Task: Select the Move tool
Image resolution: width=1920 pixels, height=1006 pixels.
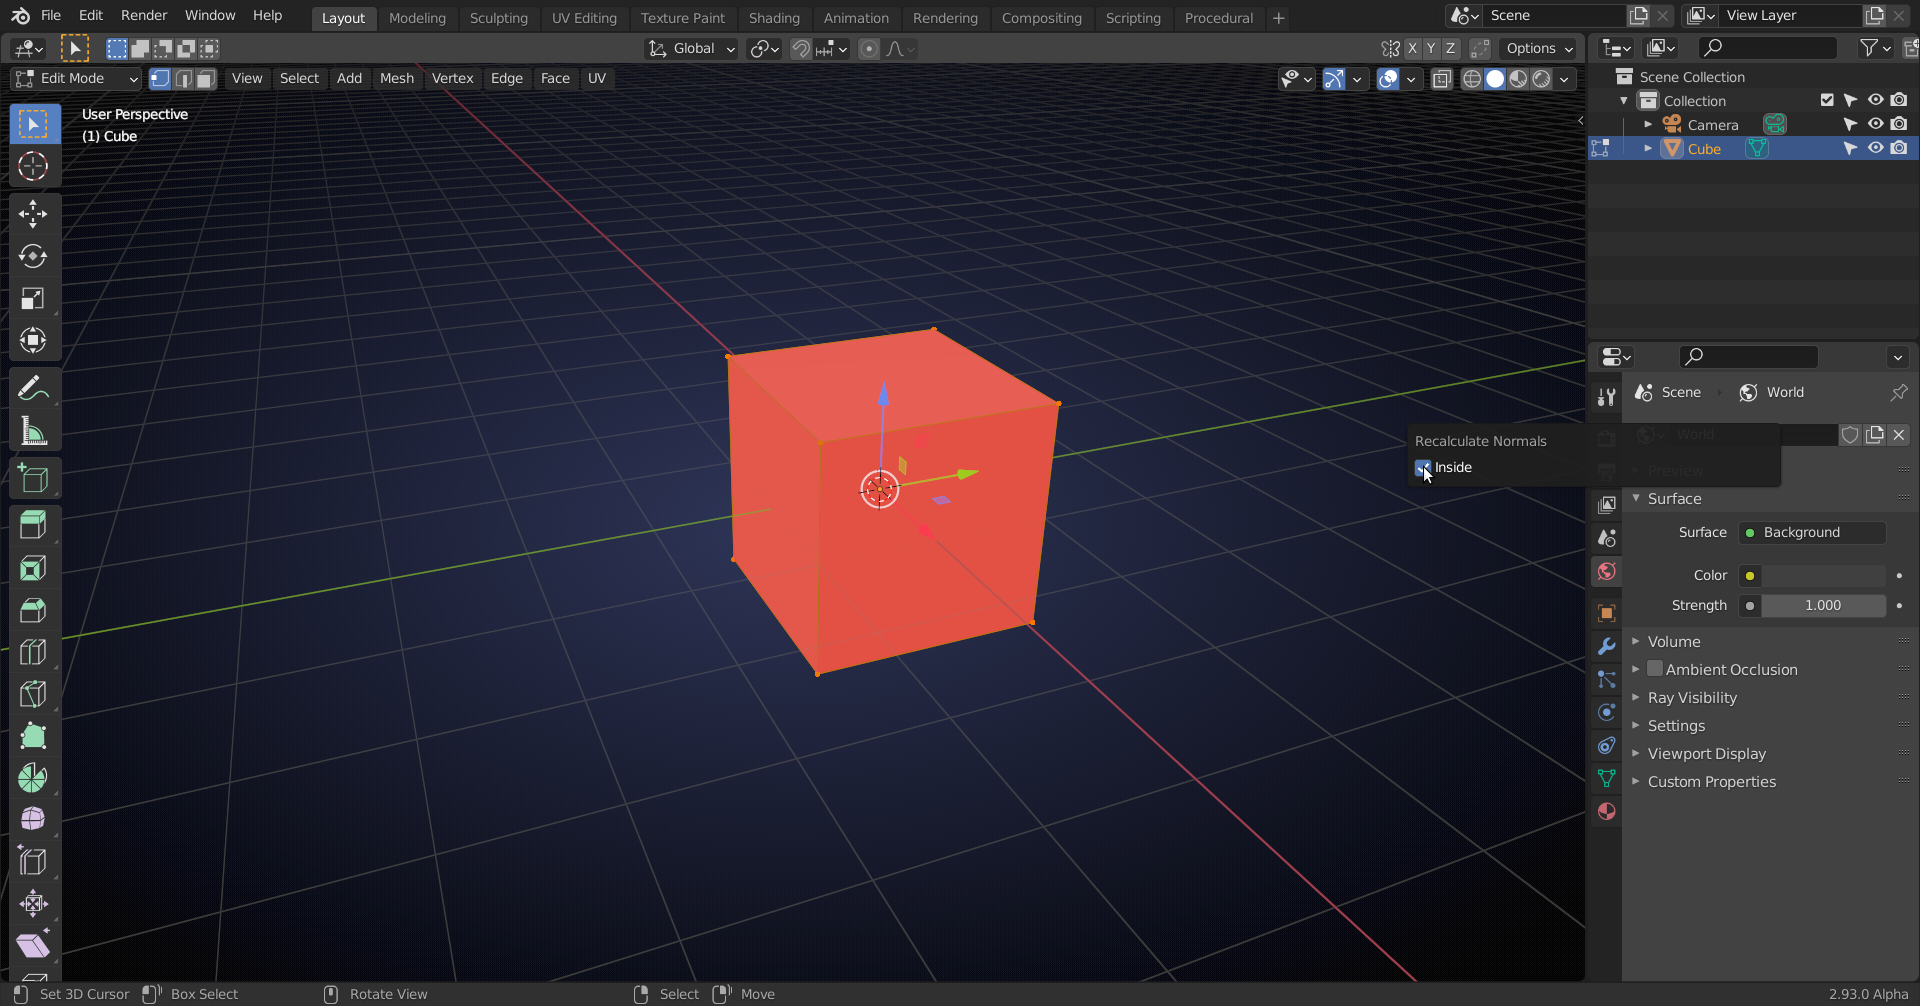Action: (x=33, y=213)
